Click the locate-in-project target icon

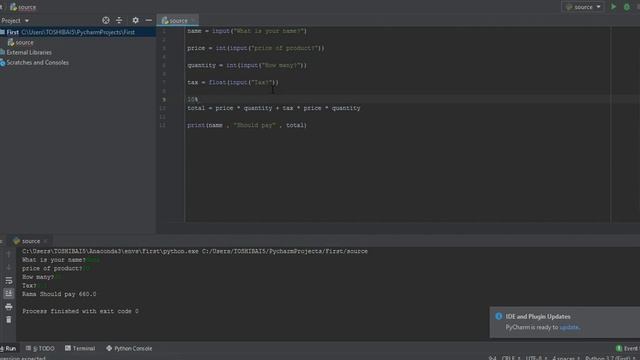click(x=106, y=20)
